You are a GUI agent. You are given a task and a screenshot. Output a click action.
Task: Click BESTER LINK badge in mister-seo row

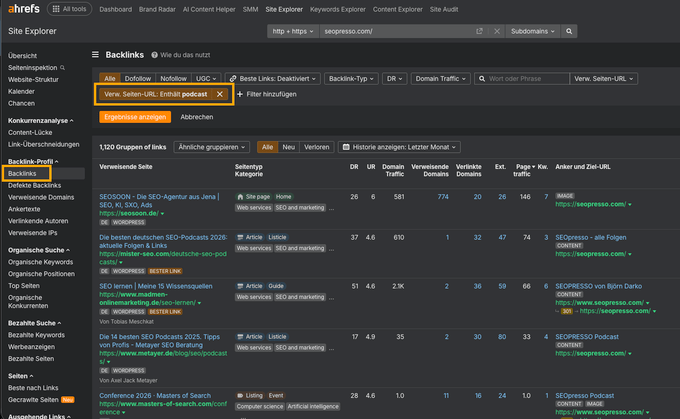pos(165,271)
